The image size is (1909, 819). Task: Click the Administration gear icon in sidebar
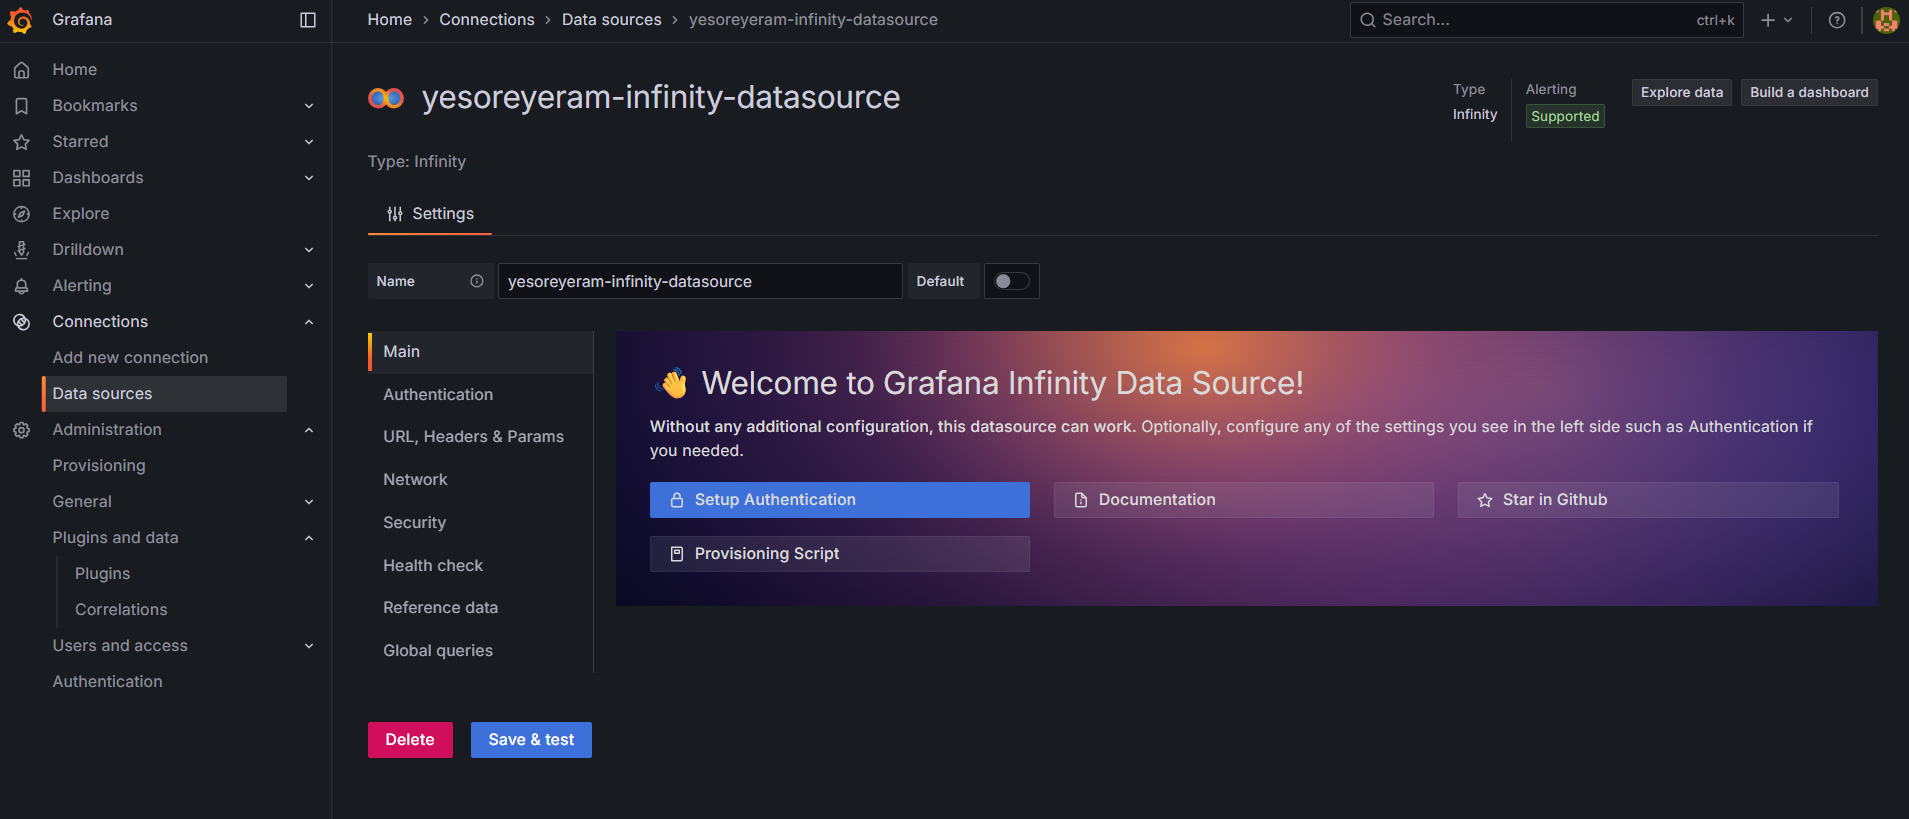pyautogui.click(x=21, y=430)
